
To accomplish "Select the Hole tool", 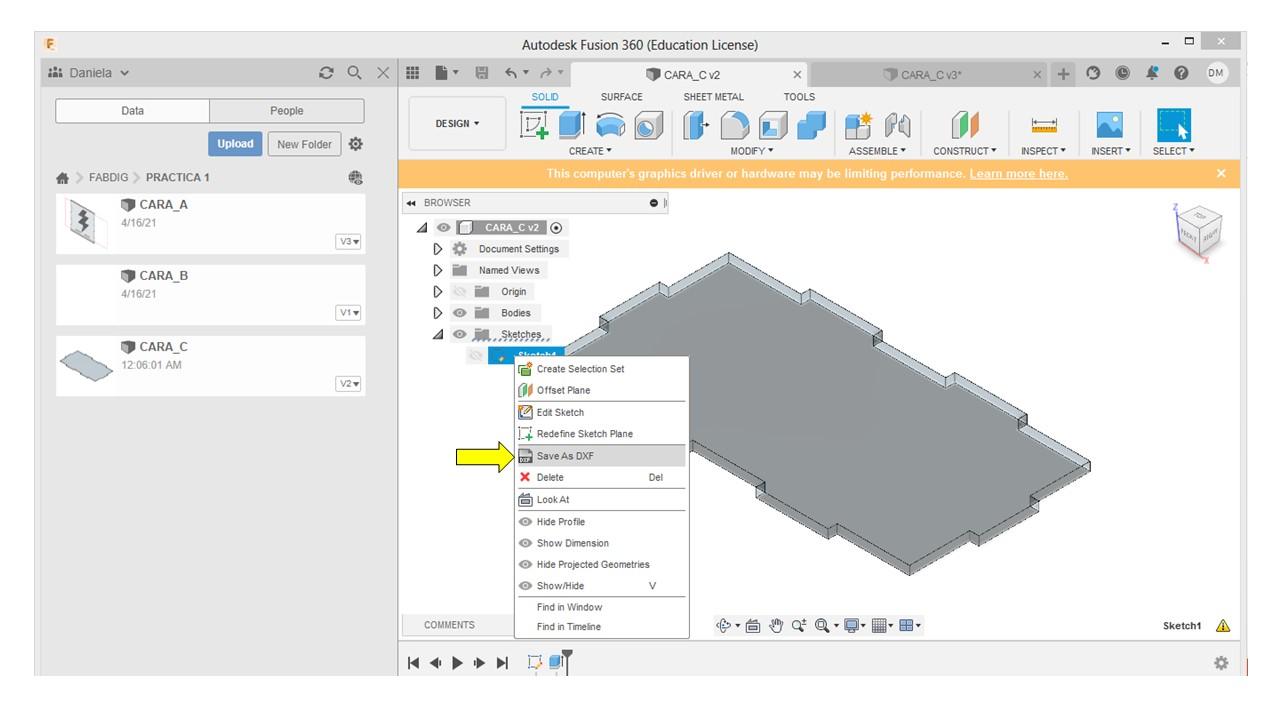I will 649,125.
